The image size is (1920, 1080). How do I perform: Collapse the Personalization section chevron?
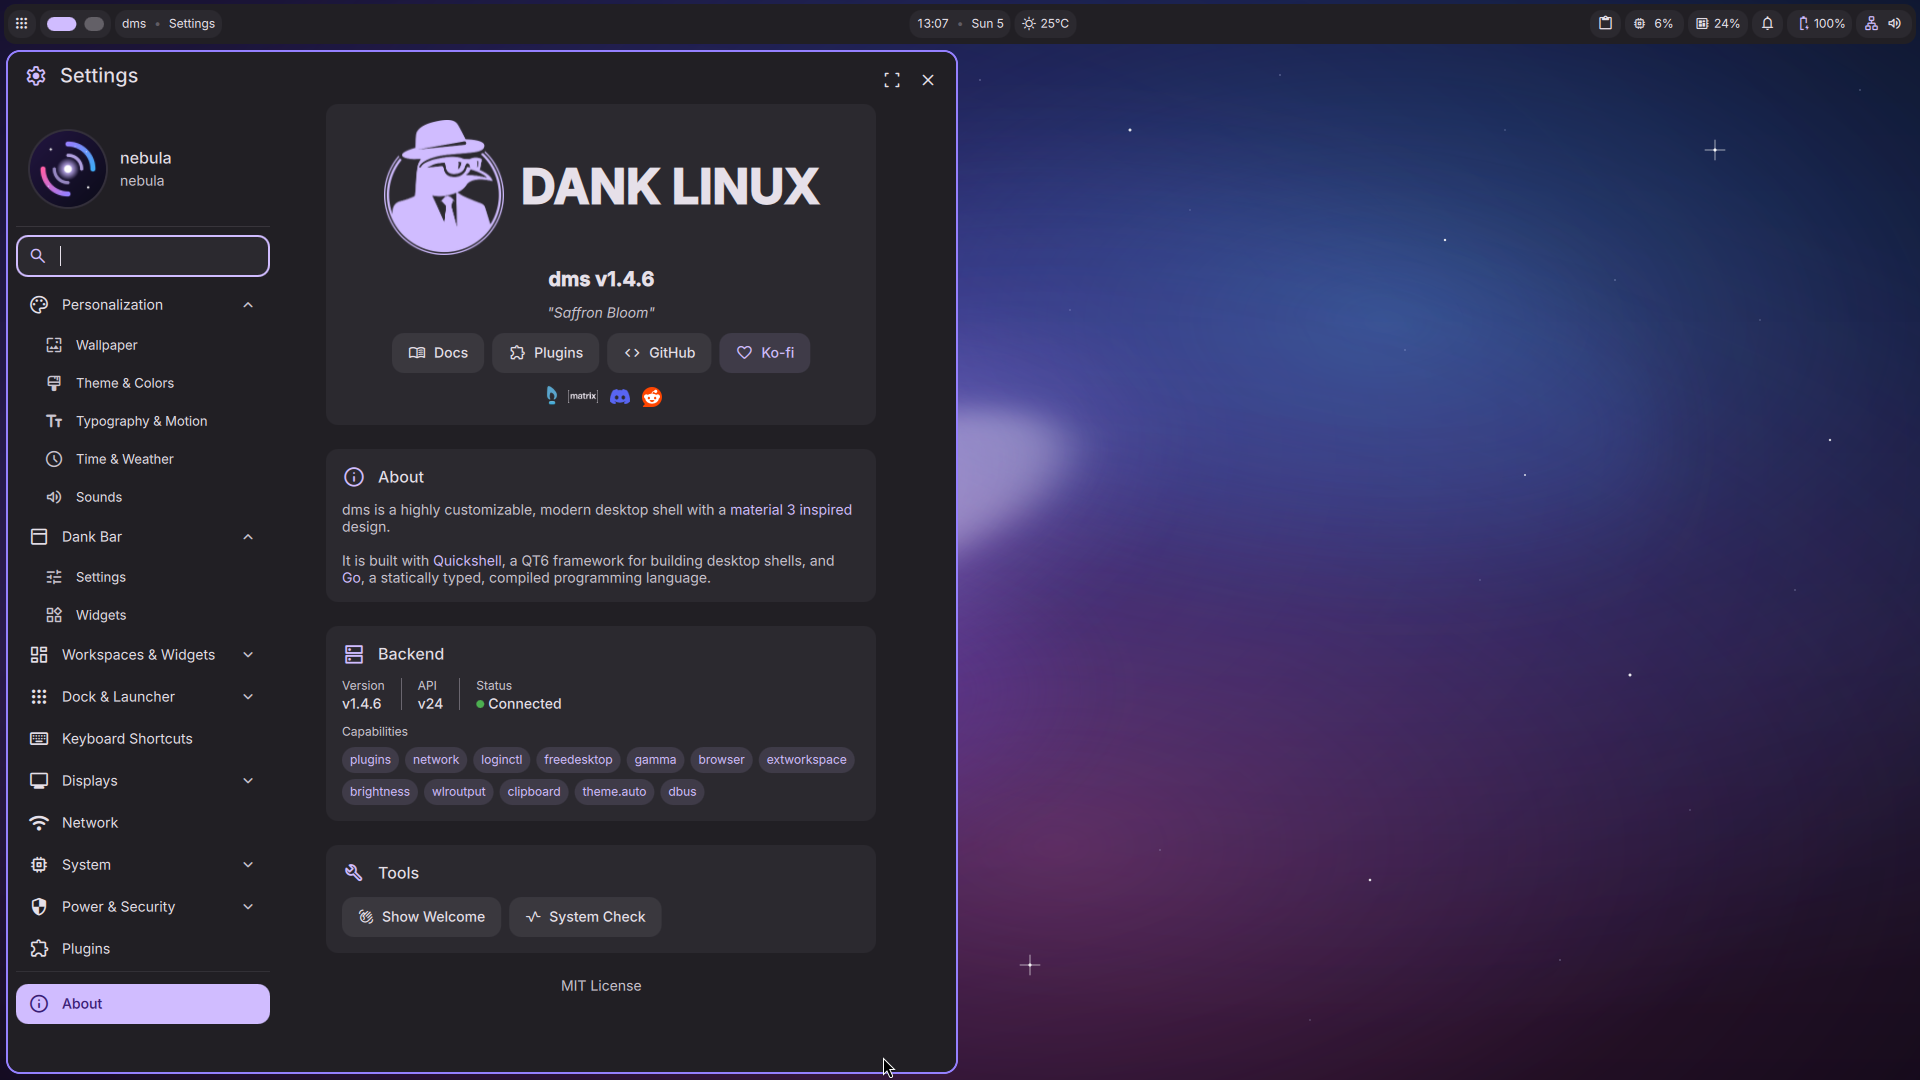click(248, 305)
